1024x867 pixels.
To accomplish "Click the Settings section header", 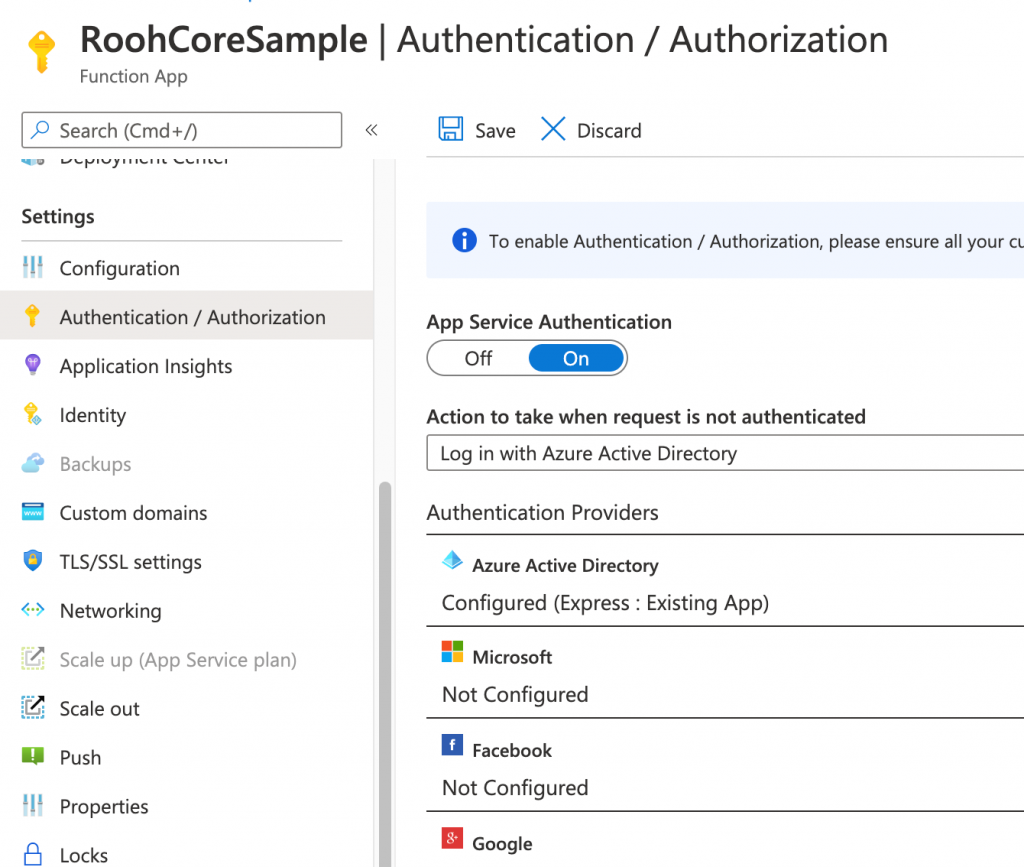I will (x=58, y=216).
